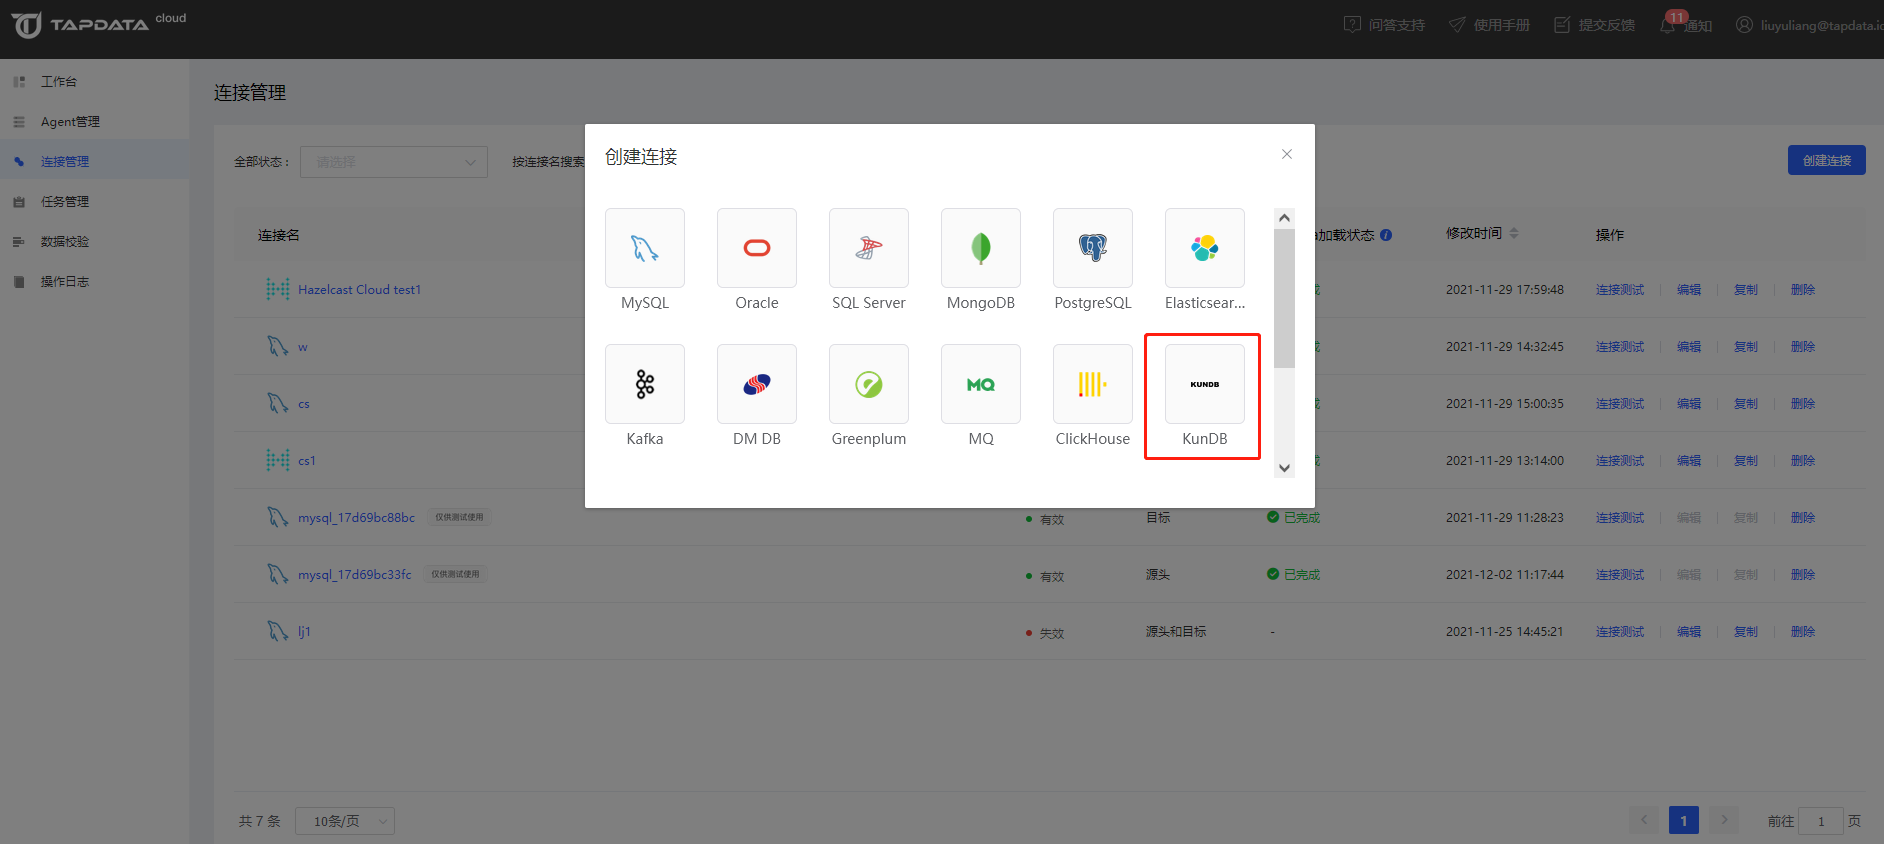Pick the SQL Server icon

click(869, 248)
